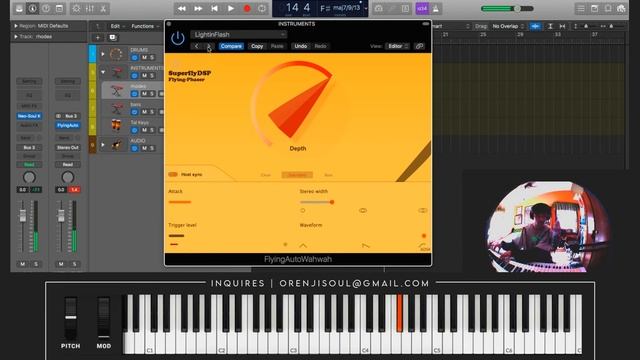The height and width of the screenshot is (360, 640).
Task: Add a new track with plus button
Action: pyautogui.click(x=98, y=38)
